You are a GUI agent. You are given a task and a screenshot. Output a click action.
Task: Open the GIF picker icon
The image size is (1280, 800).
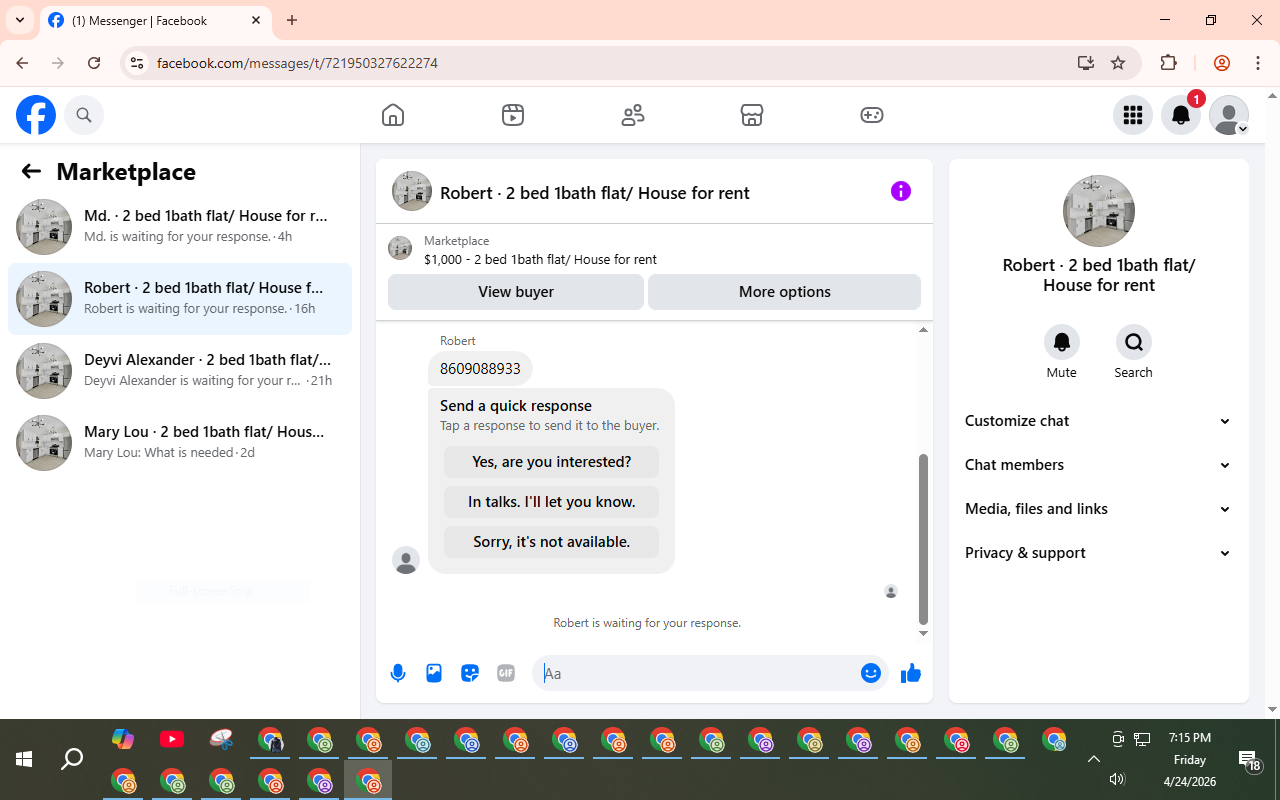tap(506, 673)
